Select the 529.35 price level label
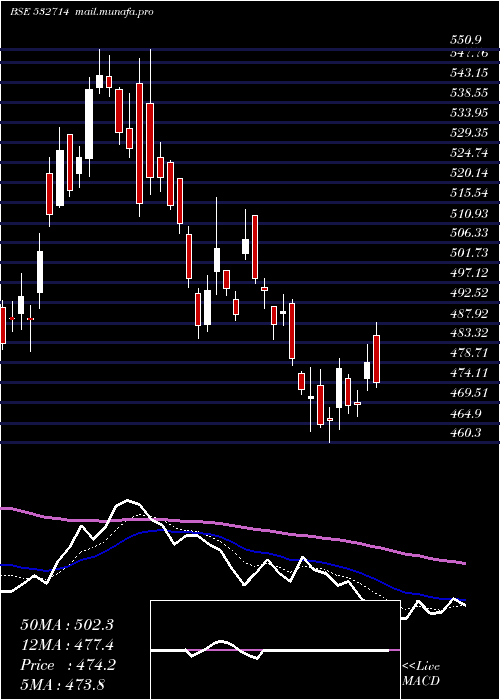 tap(468, 133)
